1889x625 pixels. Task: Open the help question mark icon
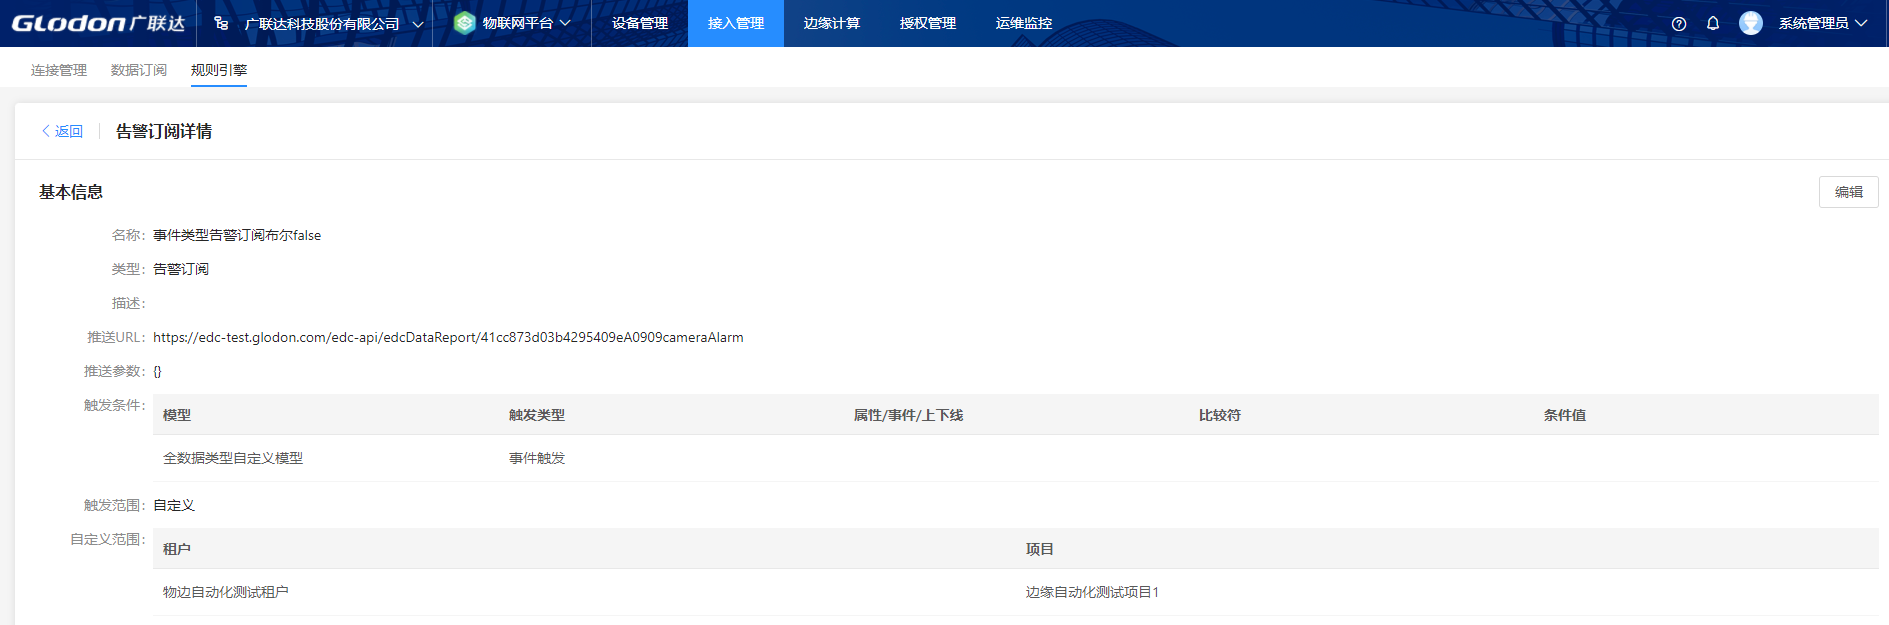[1679, 24]
